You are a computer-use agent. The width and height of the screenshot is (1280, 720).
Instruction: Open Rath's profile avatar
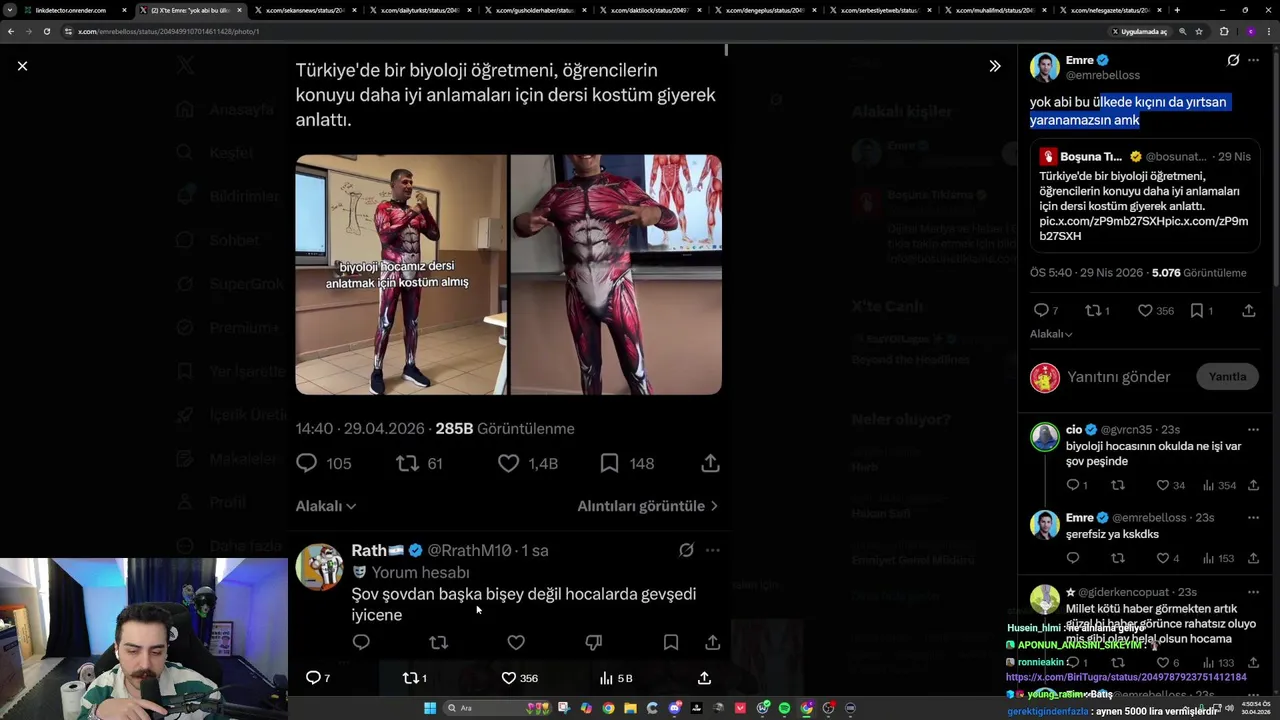pos(319,568)
